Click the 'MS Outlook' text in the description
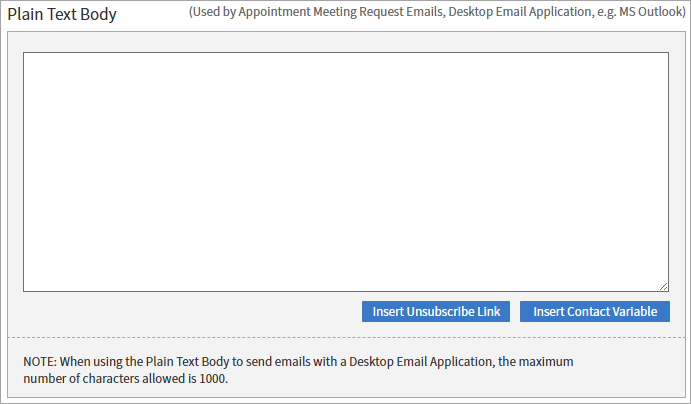Image resolution: width=691 pixels, height=404 pixels. (x=650, y=12)
